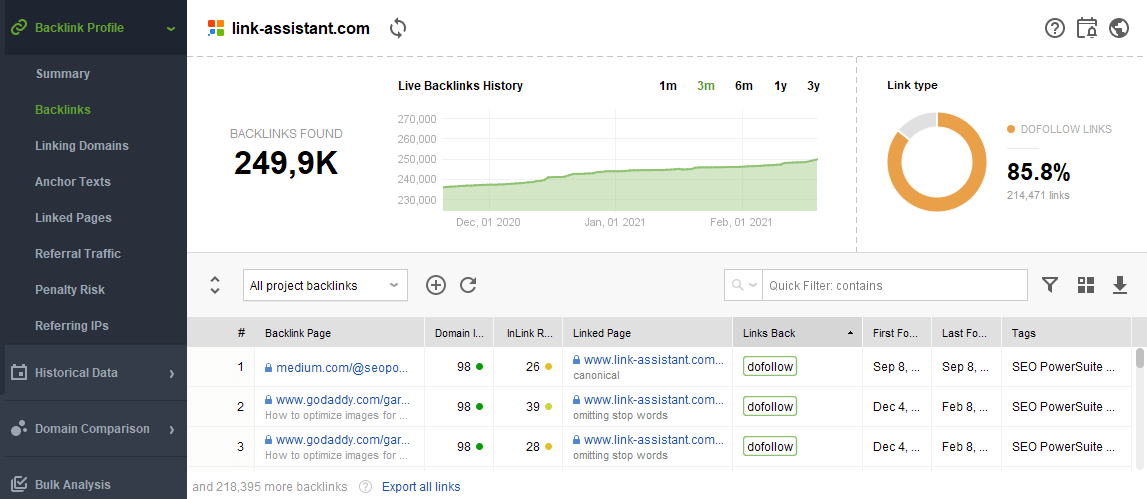Set history range to 1y
This screenshot has width=1147, height=499.
[781, 86]
